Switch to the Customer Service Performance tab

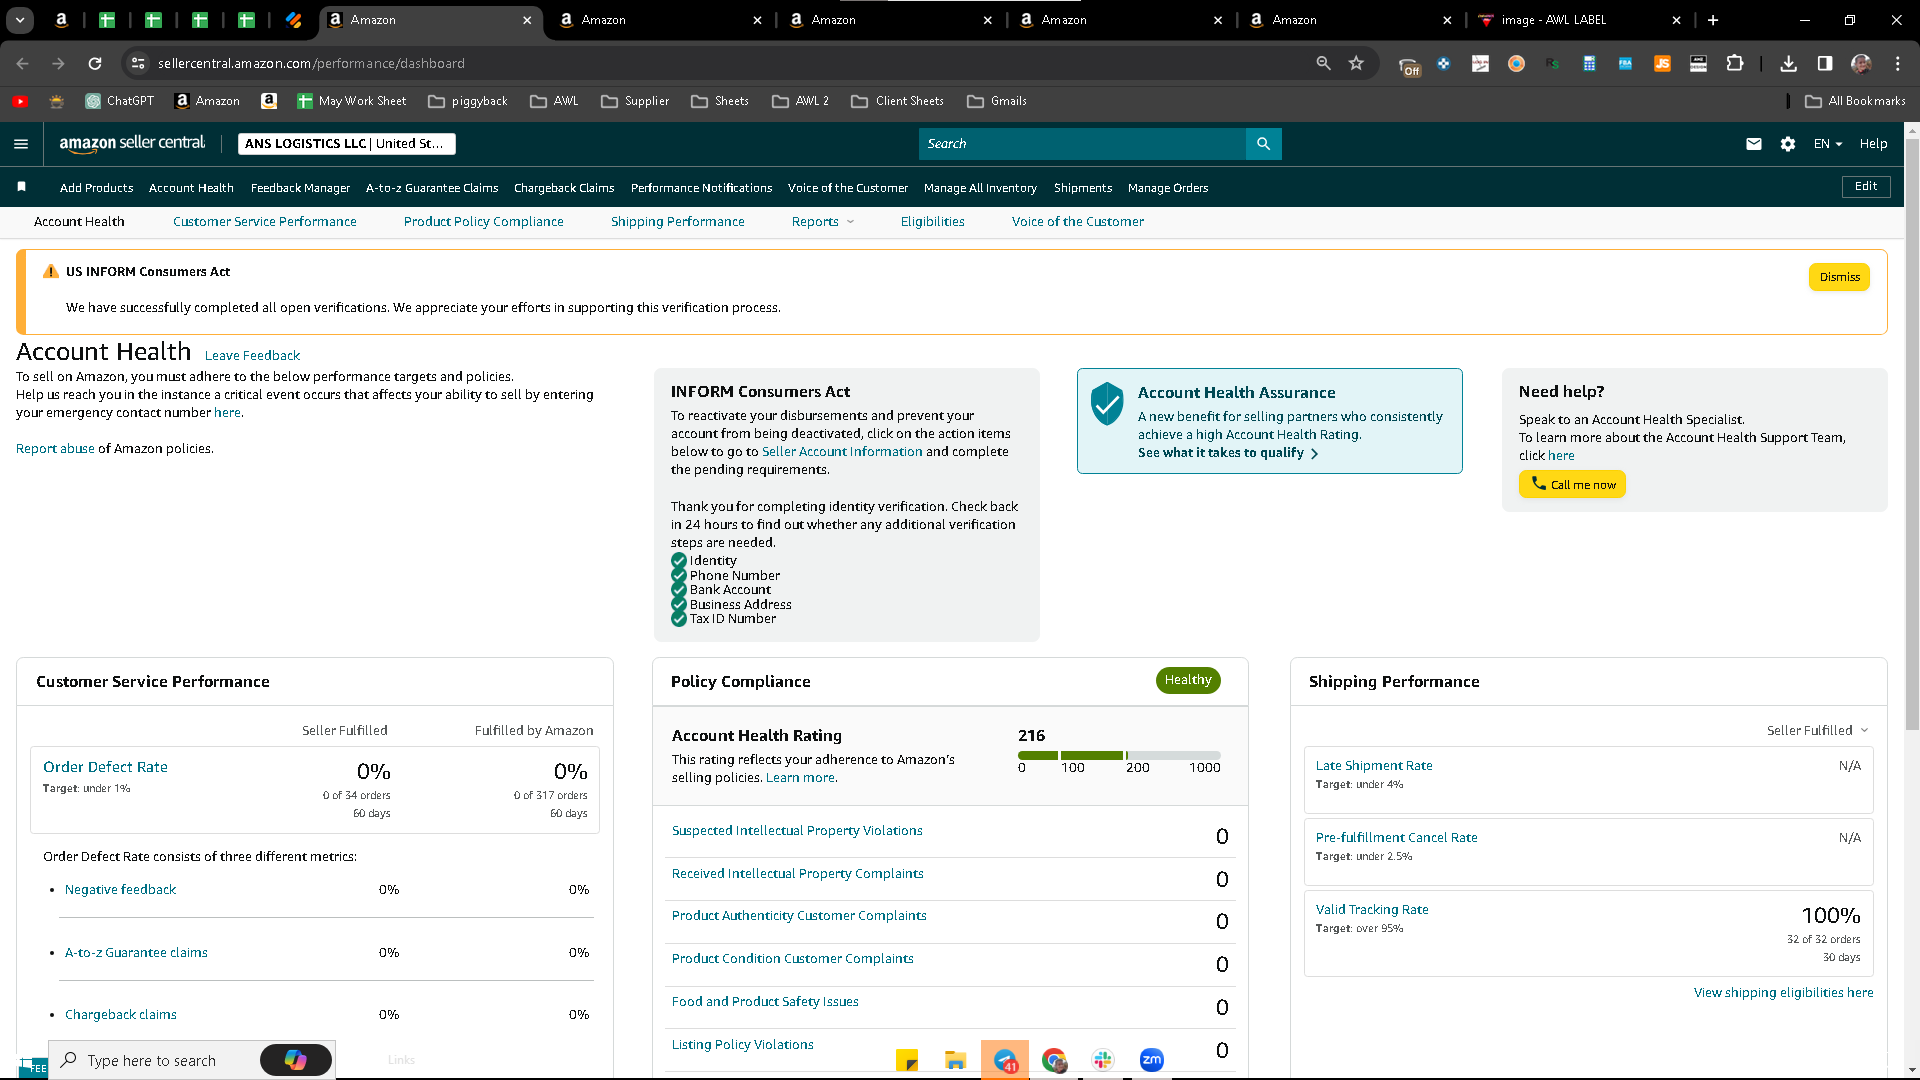tap(265, 222)
